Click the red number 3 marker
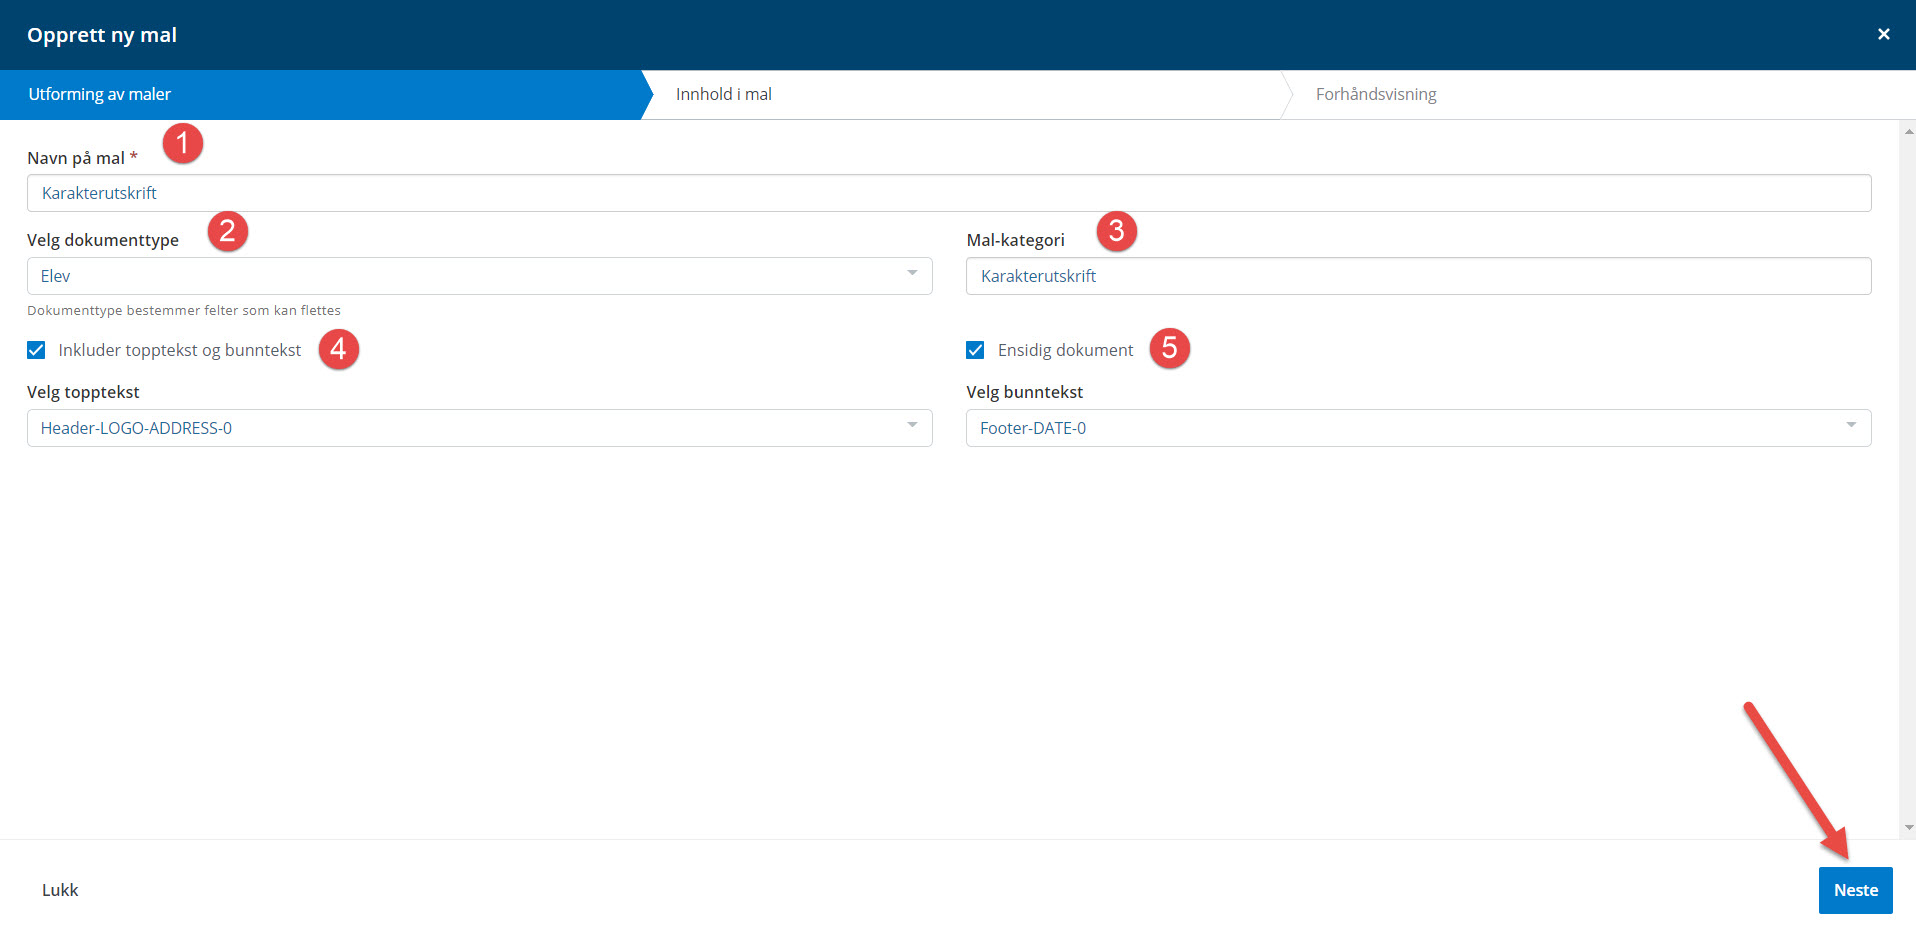 click(x=1117, y=231)
